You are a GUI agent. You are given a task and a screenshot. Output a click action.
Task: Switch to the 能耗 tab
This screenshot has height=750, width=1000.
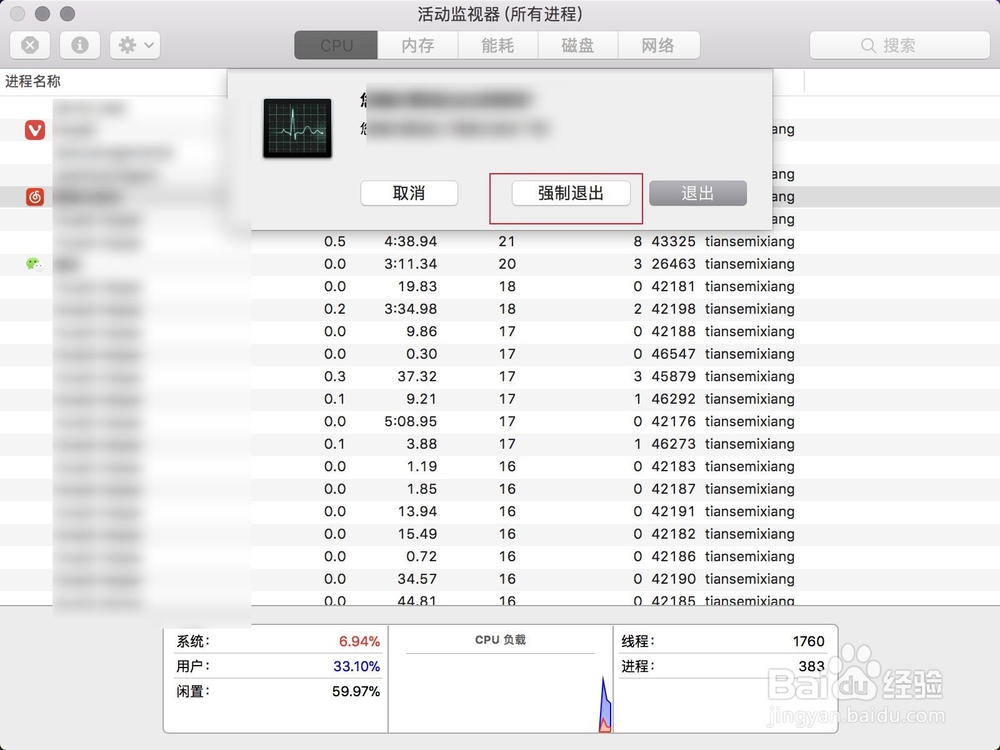click(x=498, y=45)
